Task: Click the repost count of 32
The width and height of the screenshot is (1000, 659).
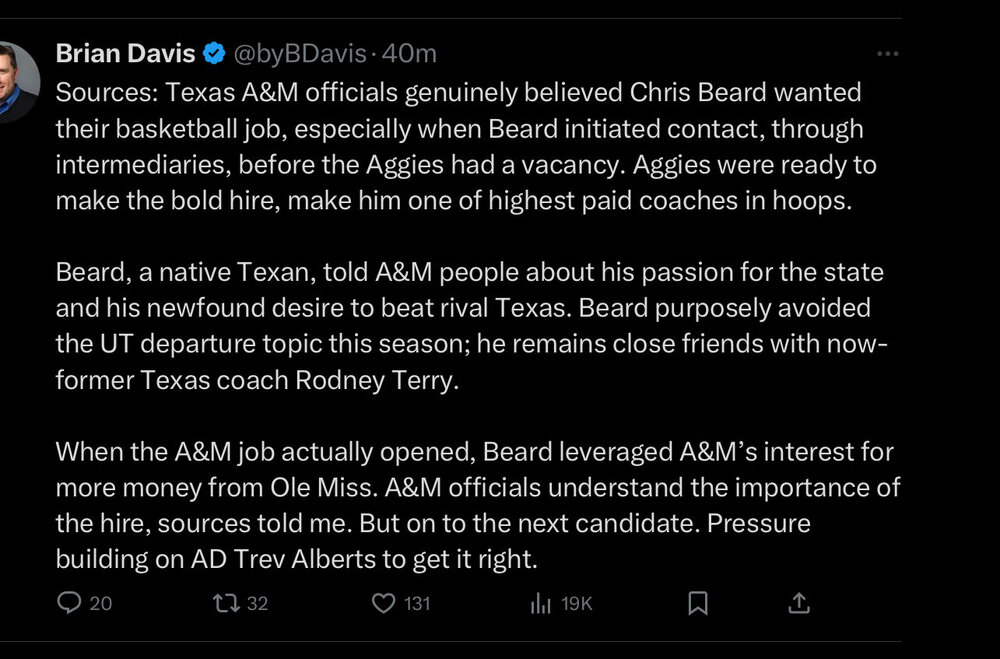Action: (257, 603)
